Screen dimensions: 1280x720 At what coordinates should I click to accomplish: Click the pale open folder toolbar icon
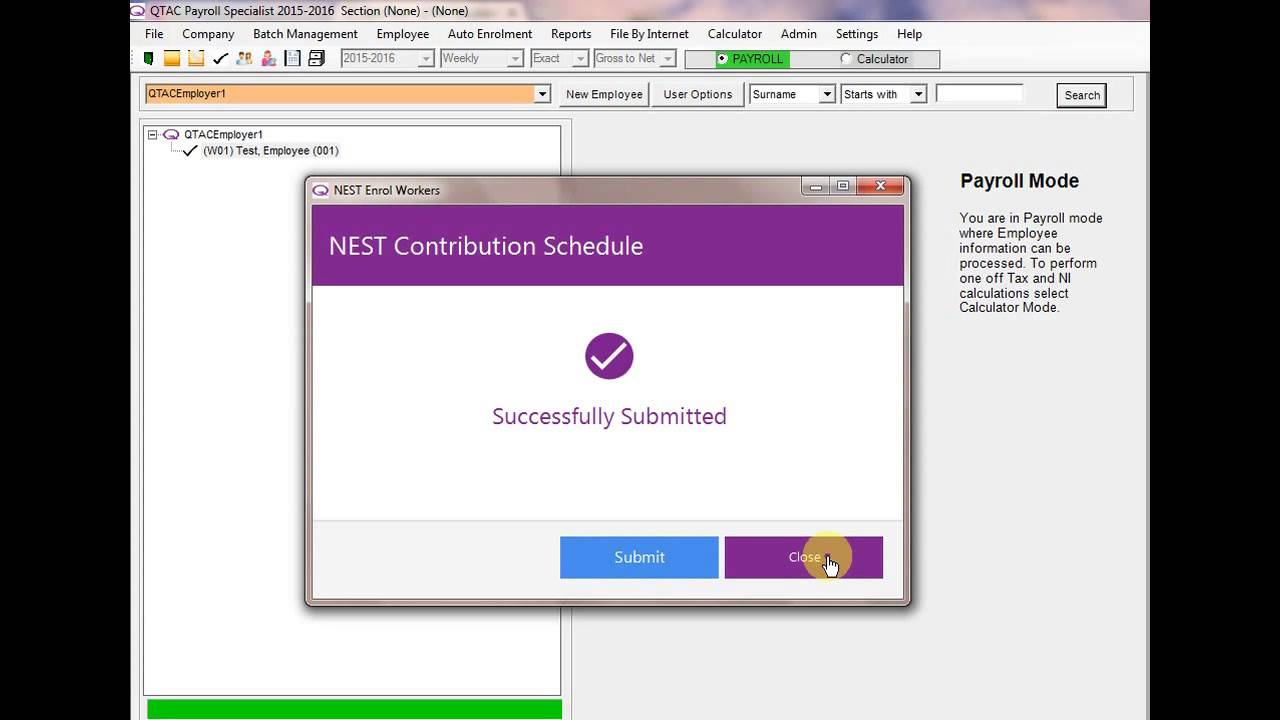click(x=196, y=59)
